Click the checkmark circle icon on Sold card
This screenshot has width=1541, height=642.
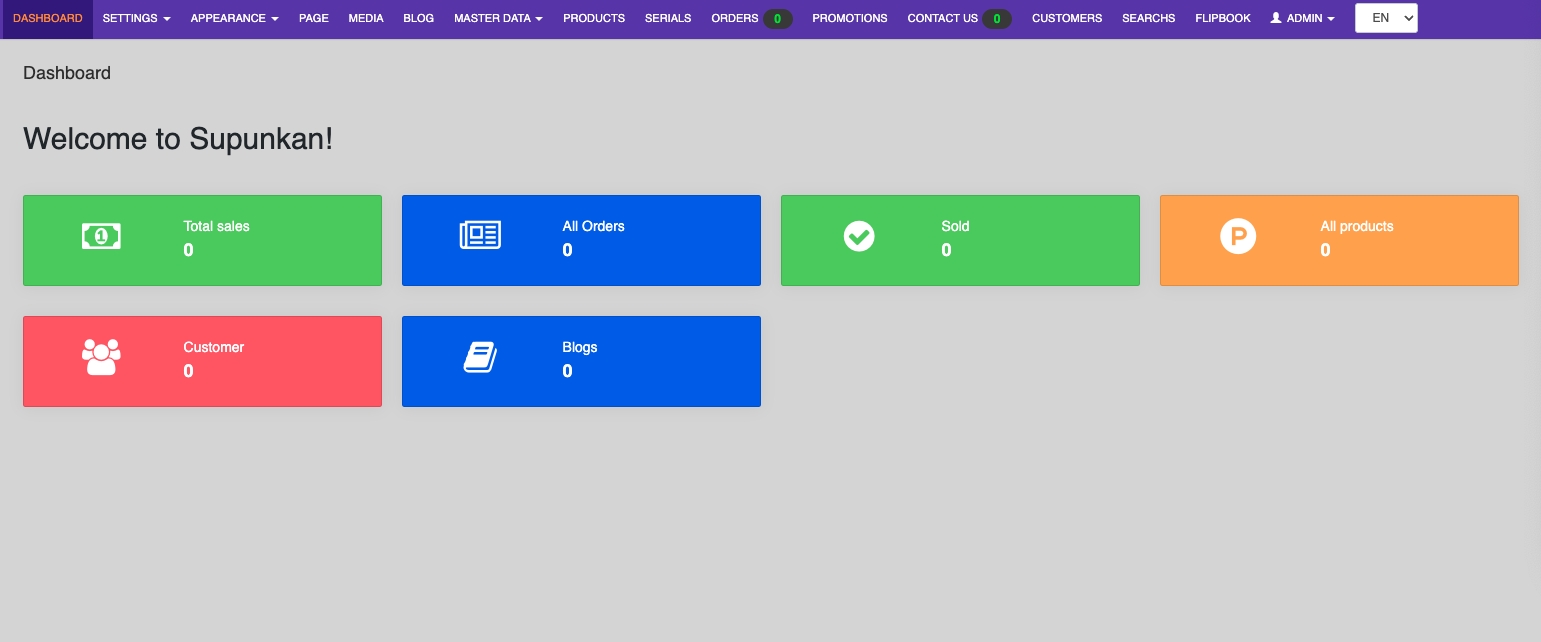pyautogui.click(x=859, y=236)
